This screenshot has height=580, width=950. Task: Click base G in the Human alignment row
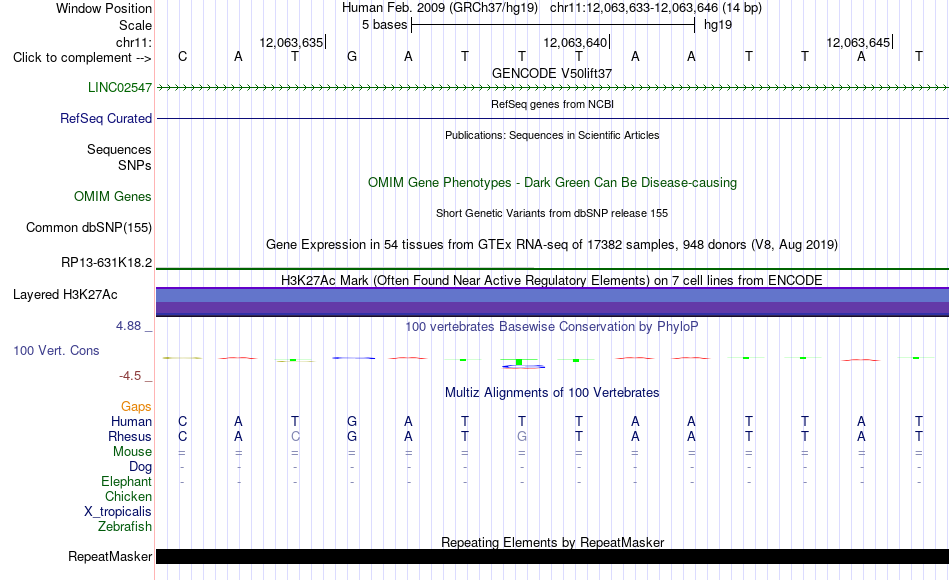pos(352,421)
